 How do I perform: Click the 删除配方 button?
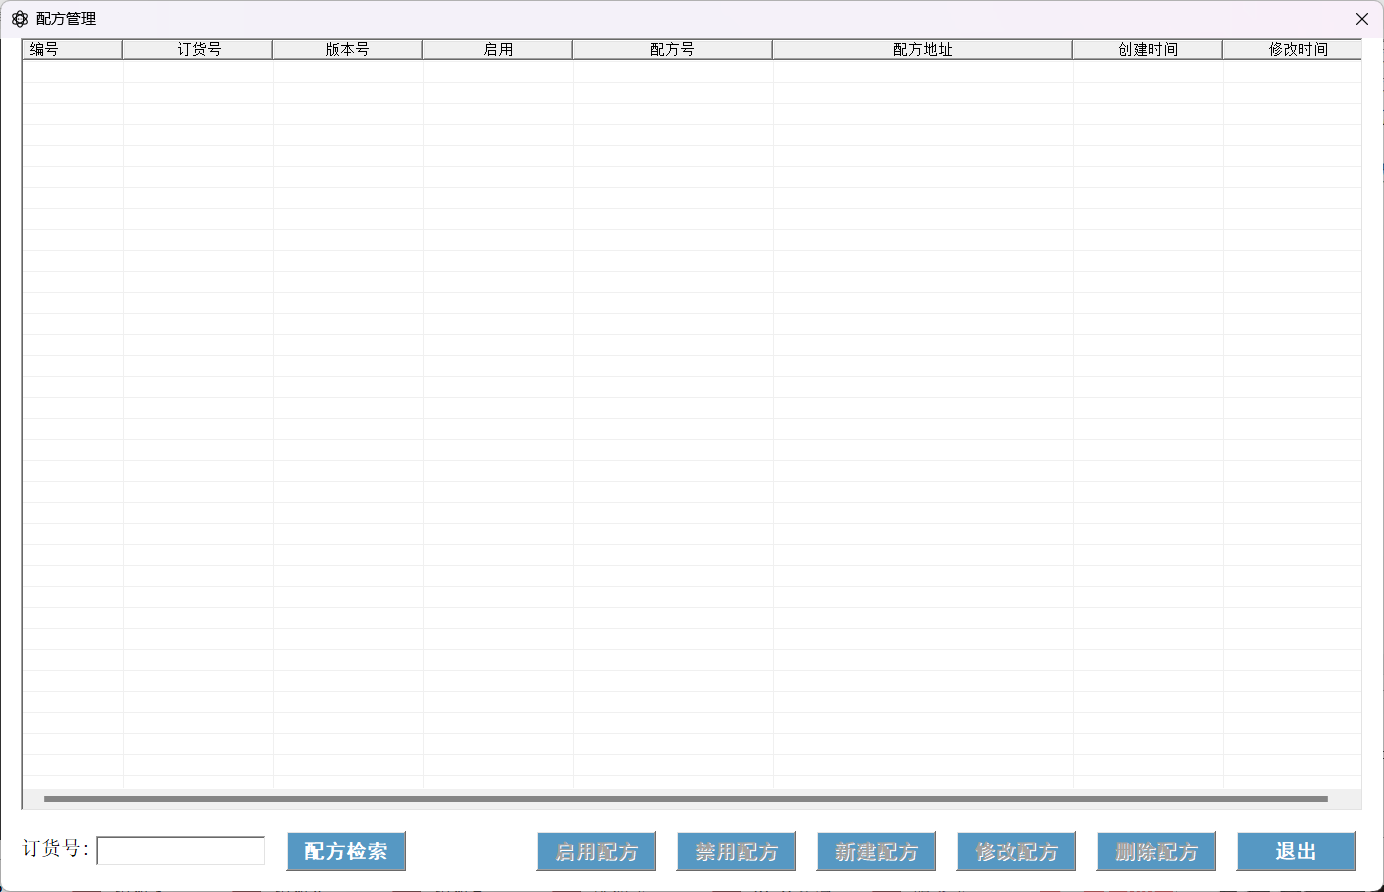[x=1156, y=851]
